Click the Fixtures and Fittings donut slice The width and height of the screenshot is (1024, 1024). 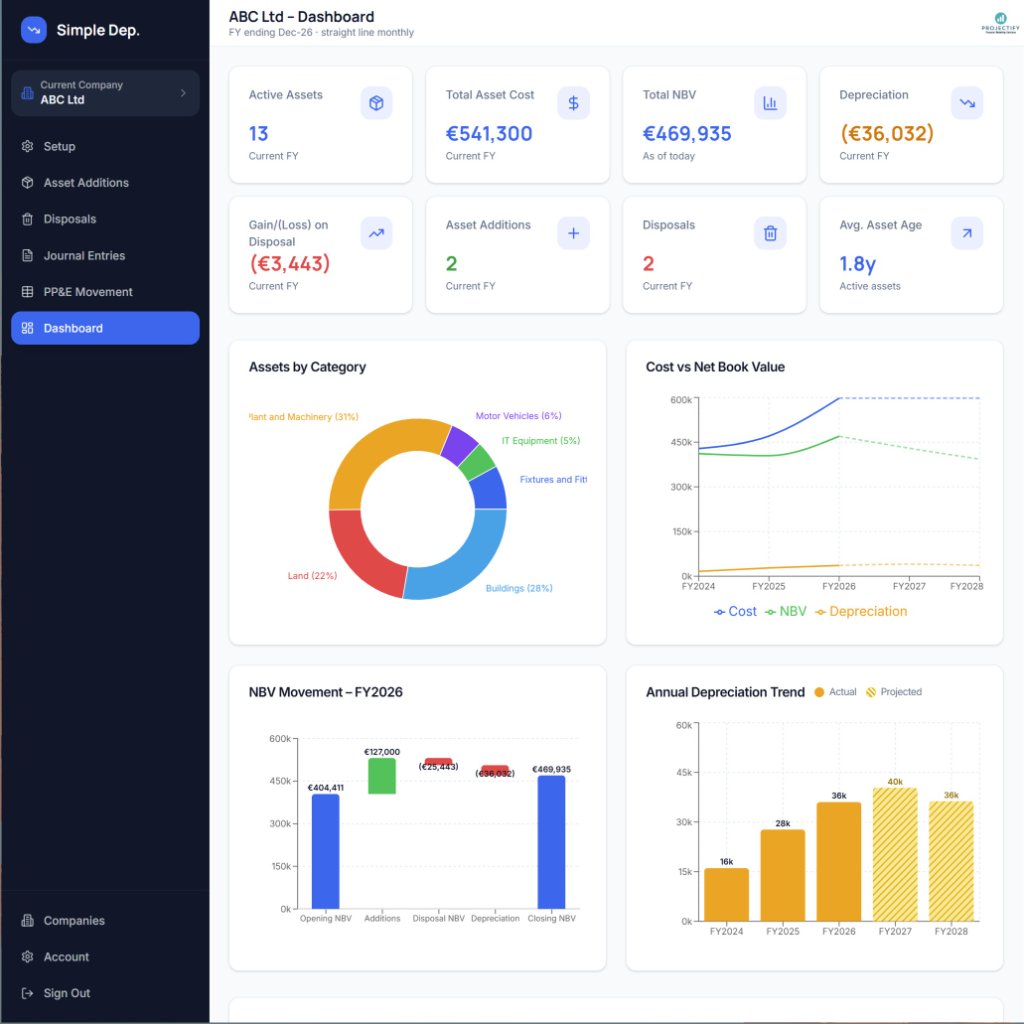(490, 490)
